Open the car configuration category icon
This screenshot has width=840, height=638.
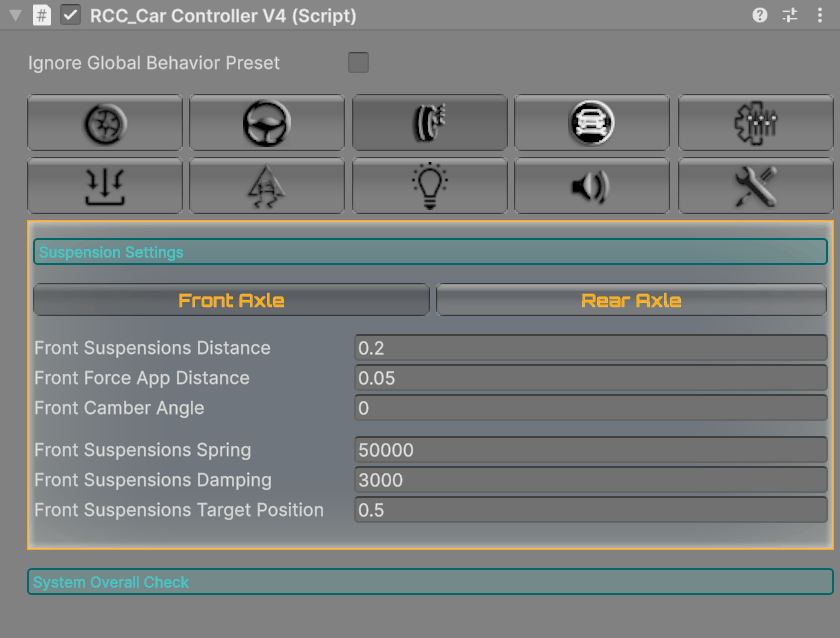(x=592, y=123)
